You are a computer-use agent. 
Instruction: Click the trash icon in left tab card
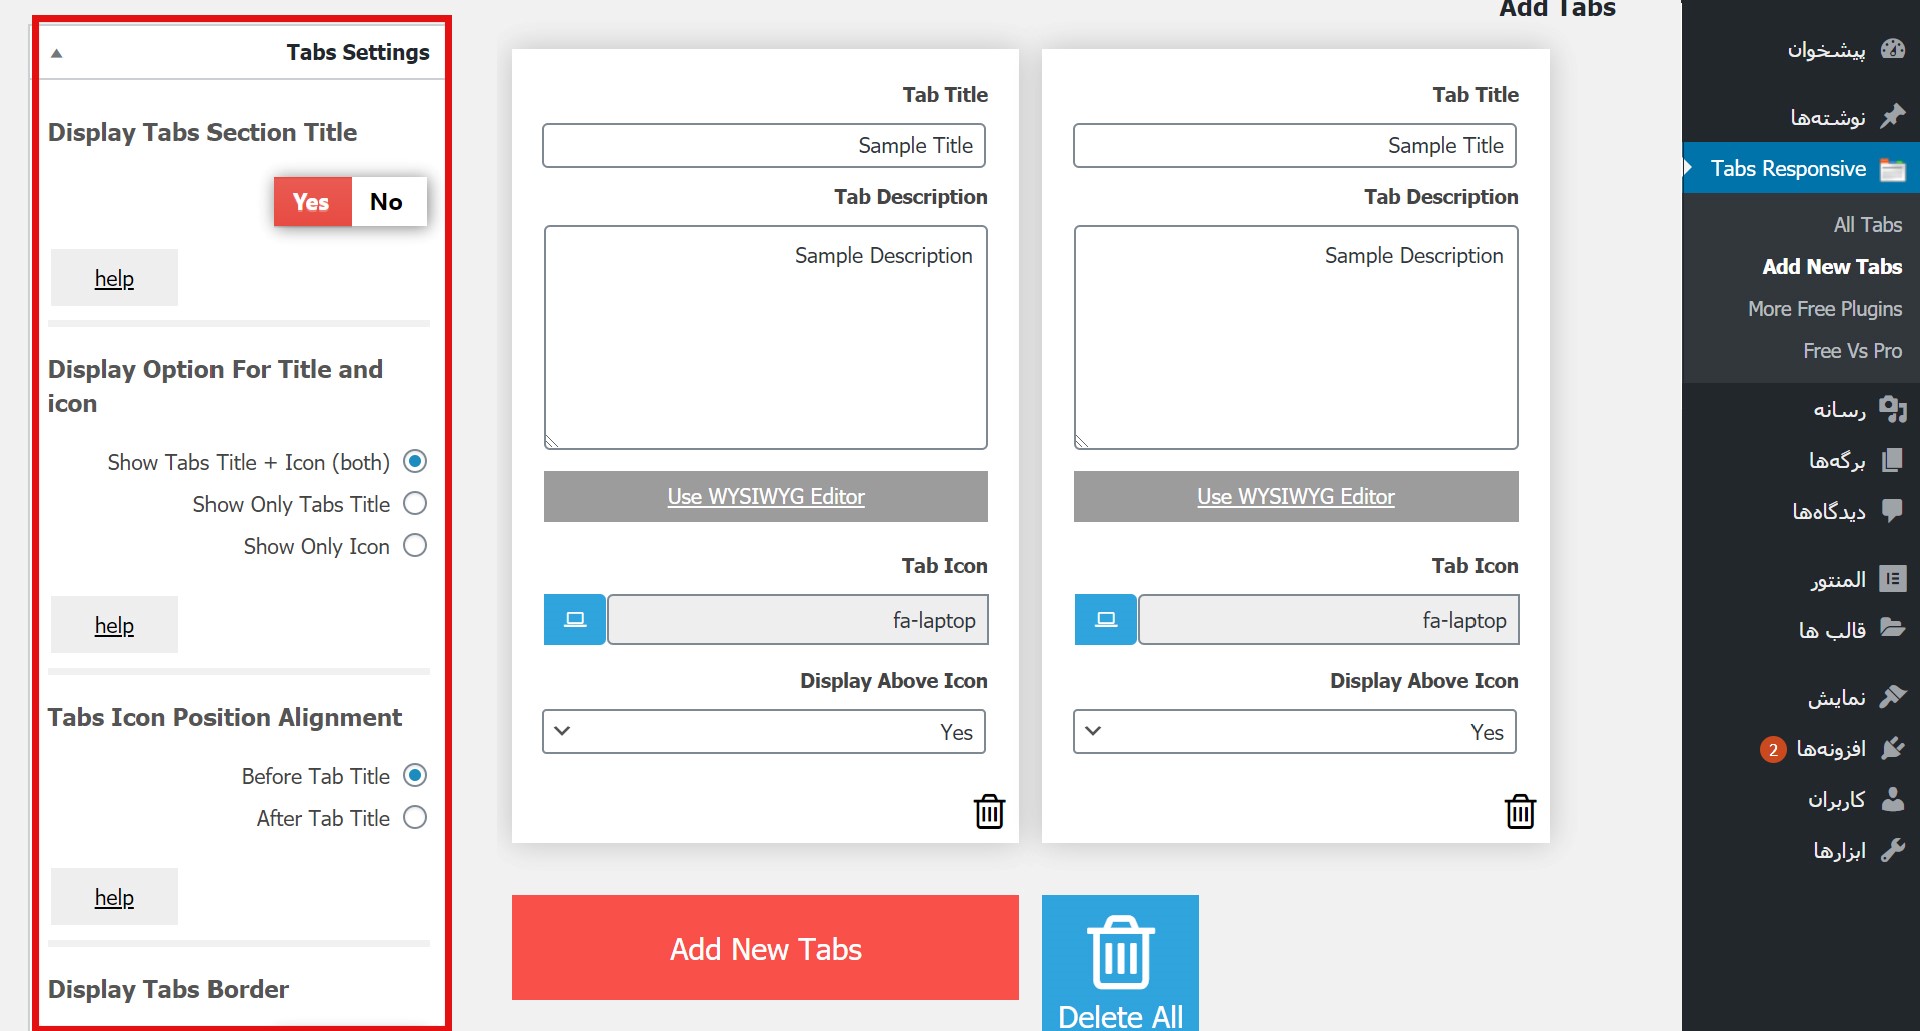(990, 811)
